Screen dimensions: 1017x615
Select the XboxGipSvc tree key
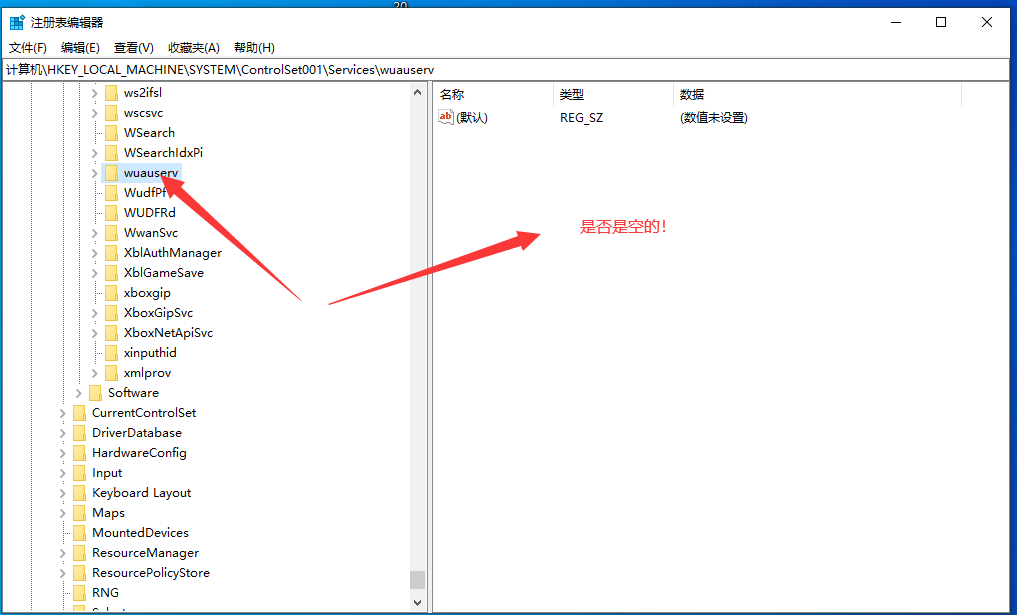point(158,313)
